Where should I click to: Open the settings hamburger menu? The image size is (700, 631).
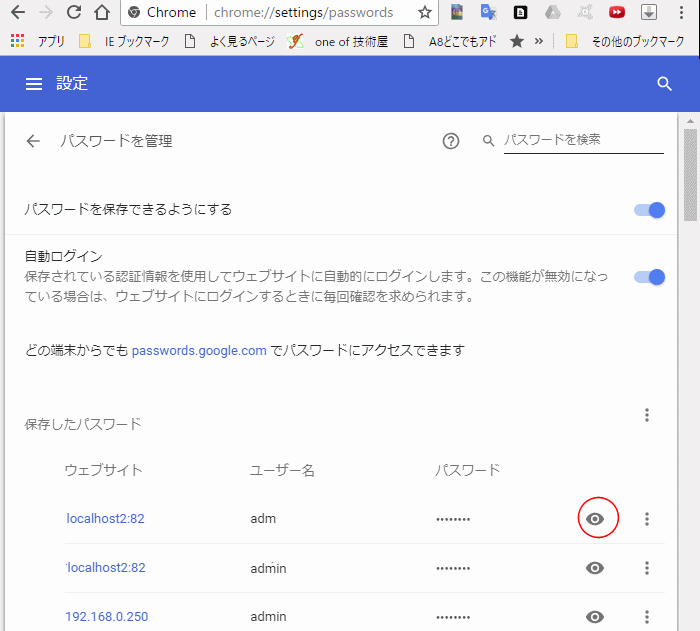tap(34, 84)
